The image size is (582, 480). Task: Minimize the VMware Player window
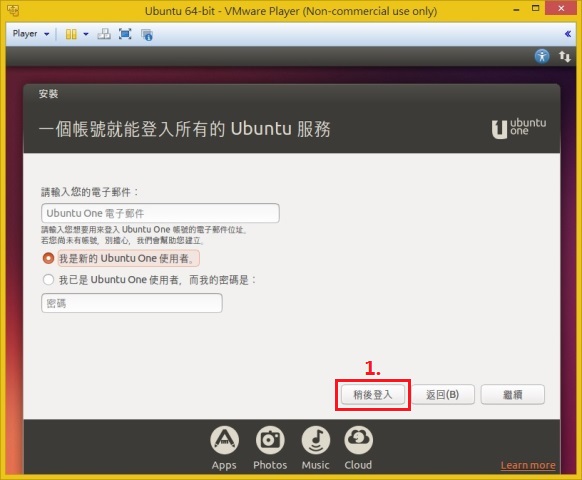point(516,10)
